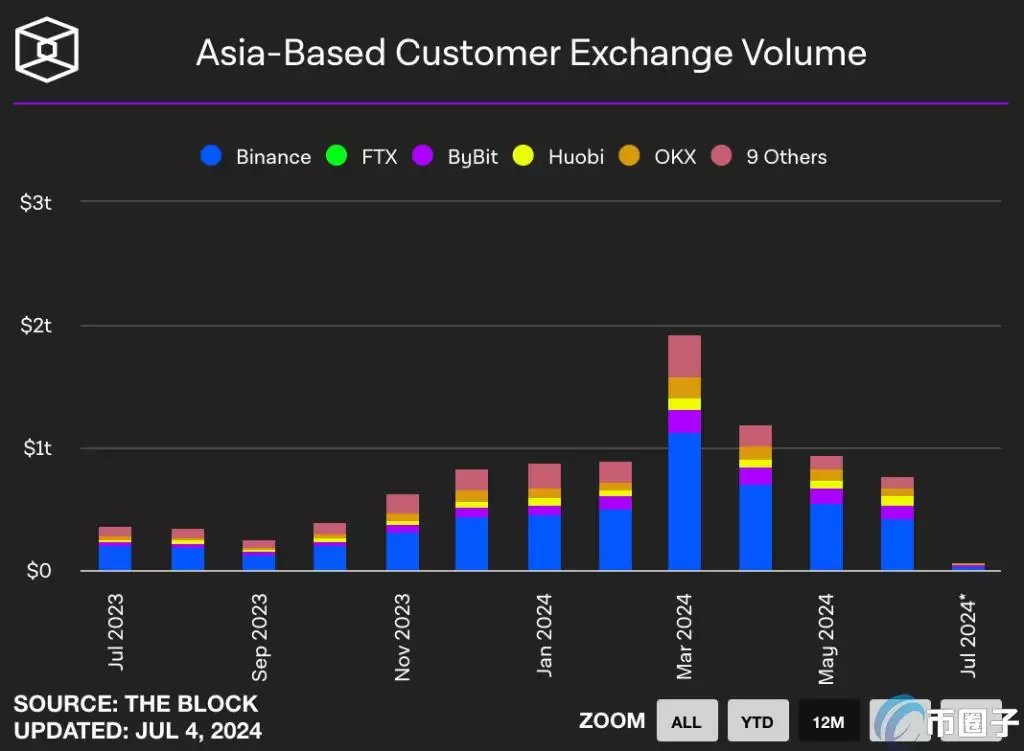1024x751 pixels.
Task: Click the pink 9 Others legend dot
Action: pos(721,156)
